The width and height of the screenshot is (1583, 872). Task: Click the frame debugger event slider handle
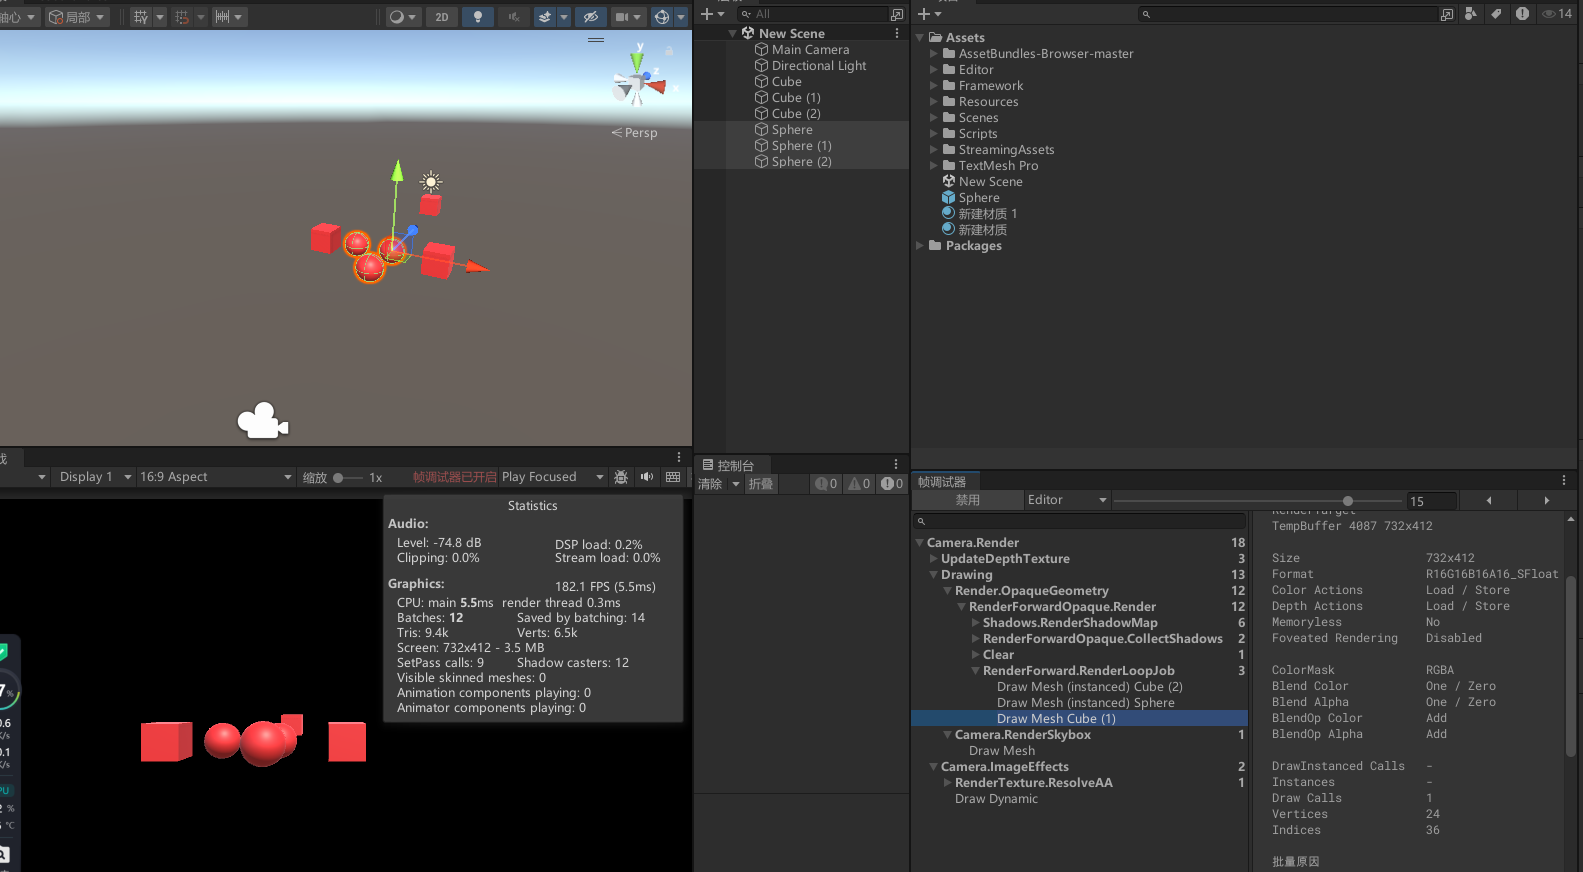(x=1348, y=501)
